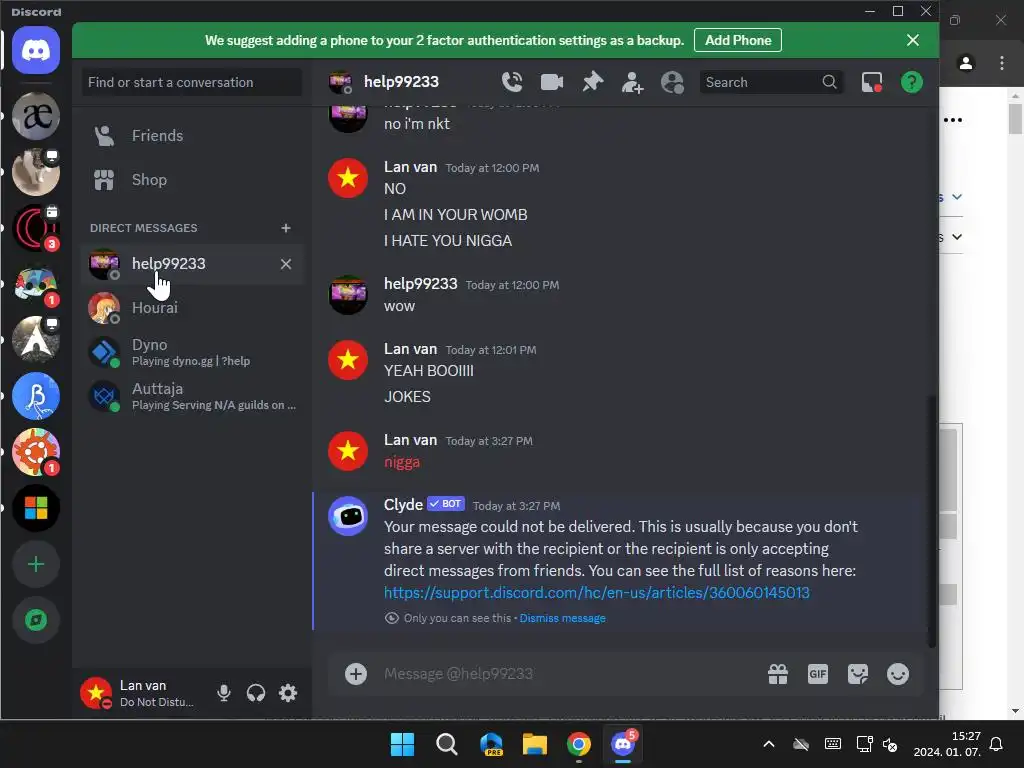
Task: Click profile icon in background browser window
Action: 965,63
